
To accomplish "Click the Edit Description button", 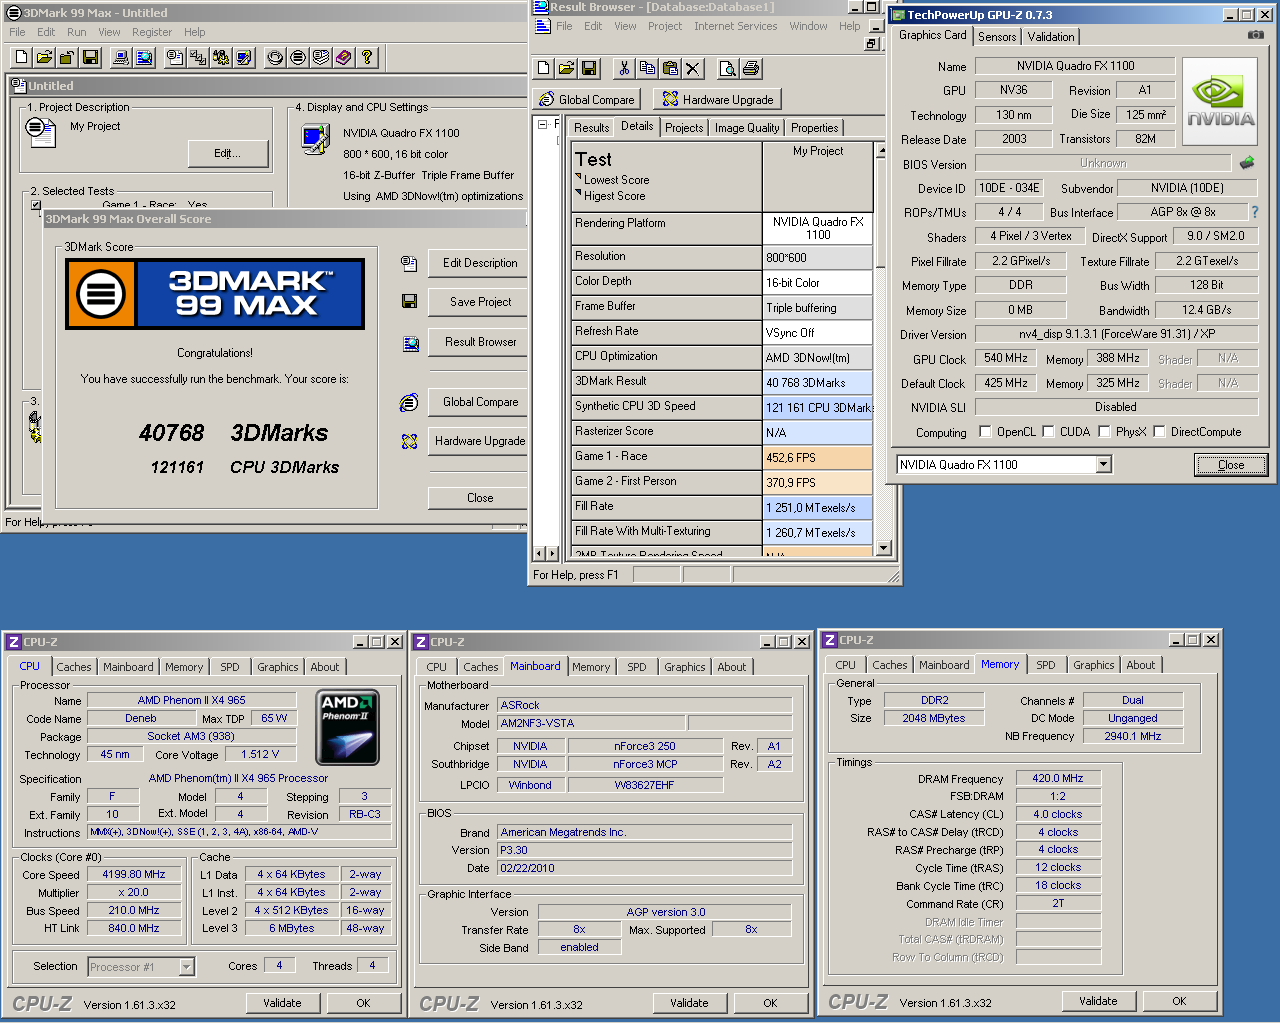I will [x=480, y=263].
